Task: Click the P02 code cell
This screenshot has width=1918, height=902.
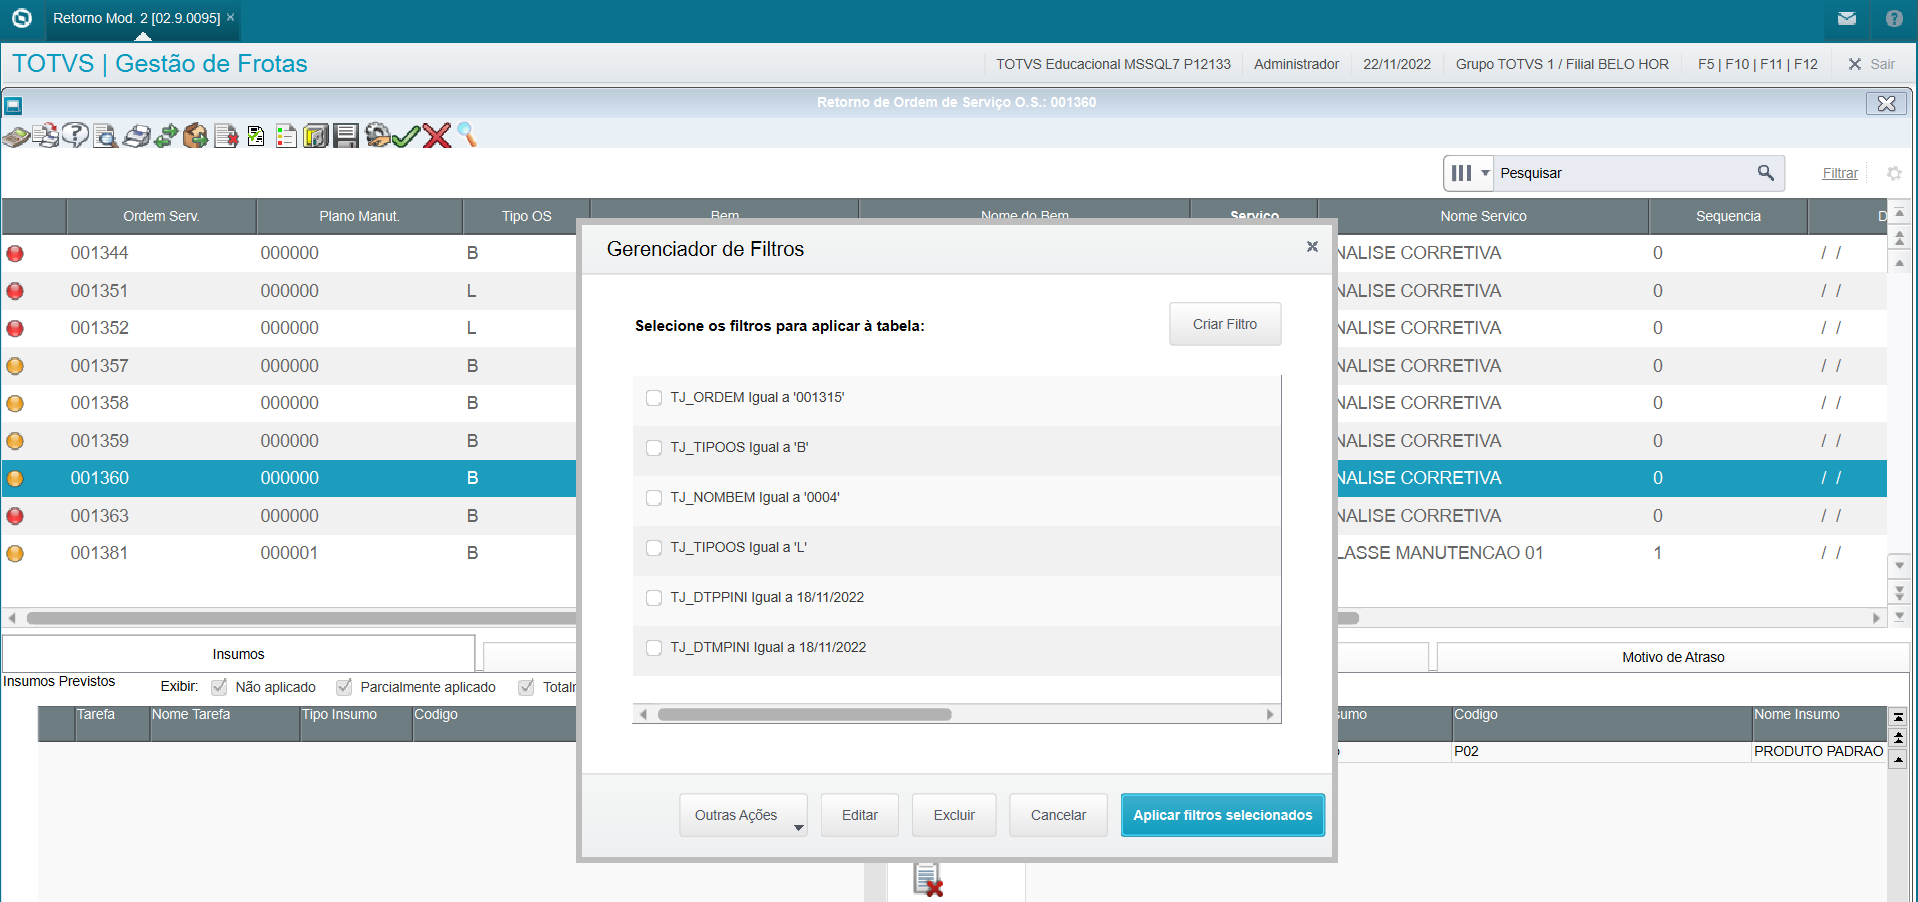Action: [1601, 751]
